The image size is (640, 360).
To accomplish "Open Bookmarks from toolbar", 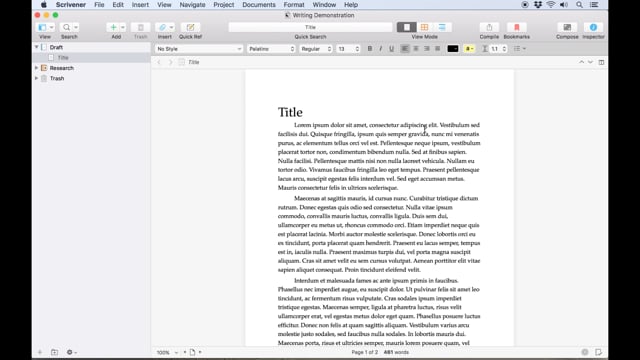I will pos(516,27).
